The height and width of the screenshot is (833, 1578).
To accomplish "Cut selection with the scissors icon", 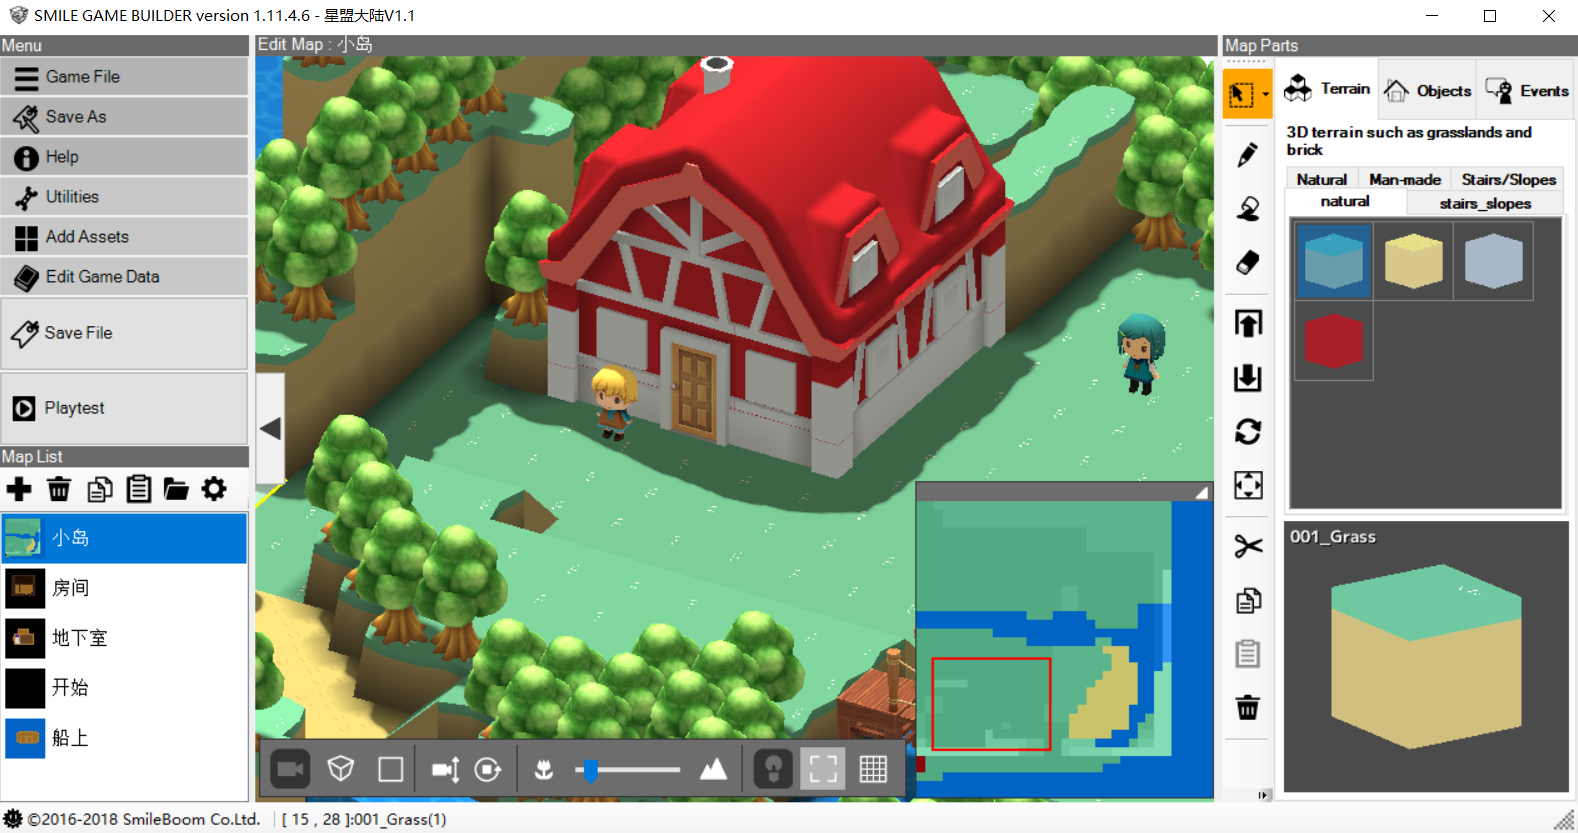I will (1247, 546).
